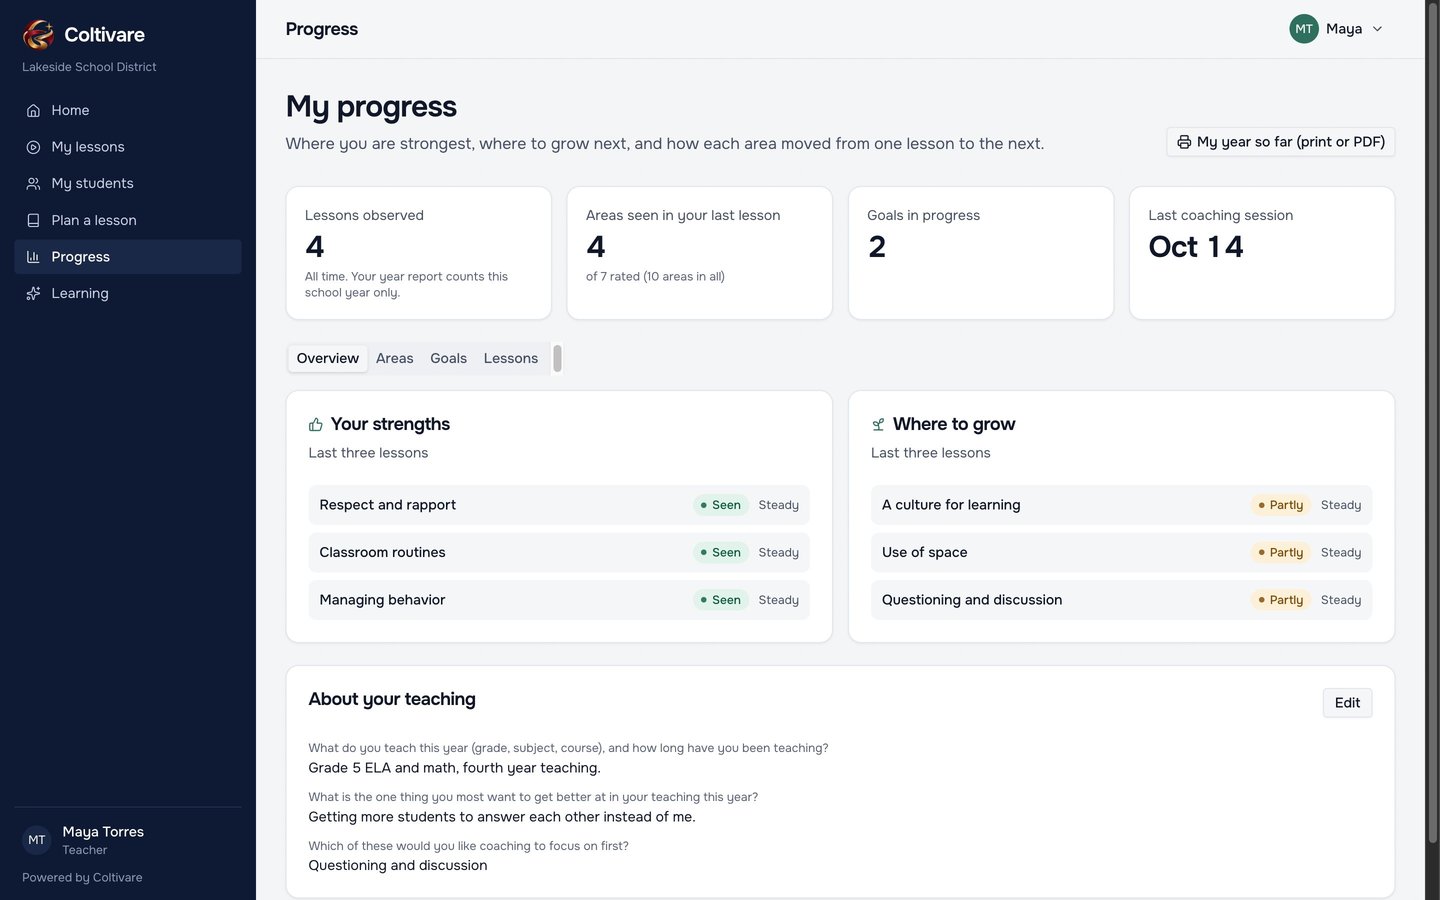
Task: Click the Use of space row
Action: point(1121,553)
